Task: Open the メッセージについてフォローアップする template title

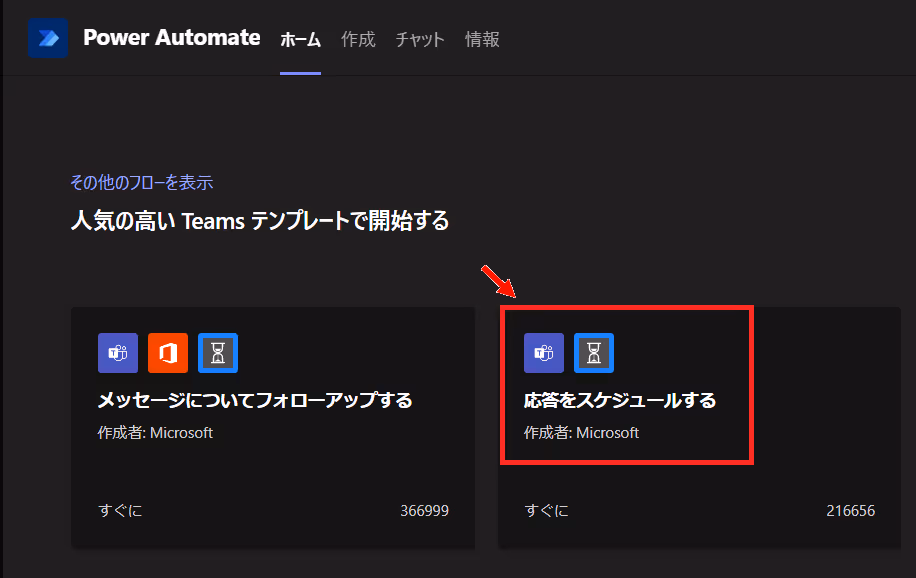Action: point(255,400)
